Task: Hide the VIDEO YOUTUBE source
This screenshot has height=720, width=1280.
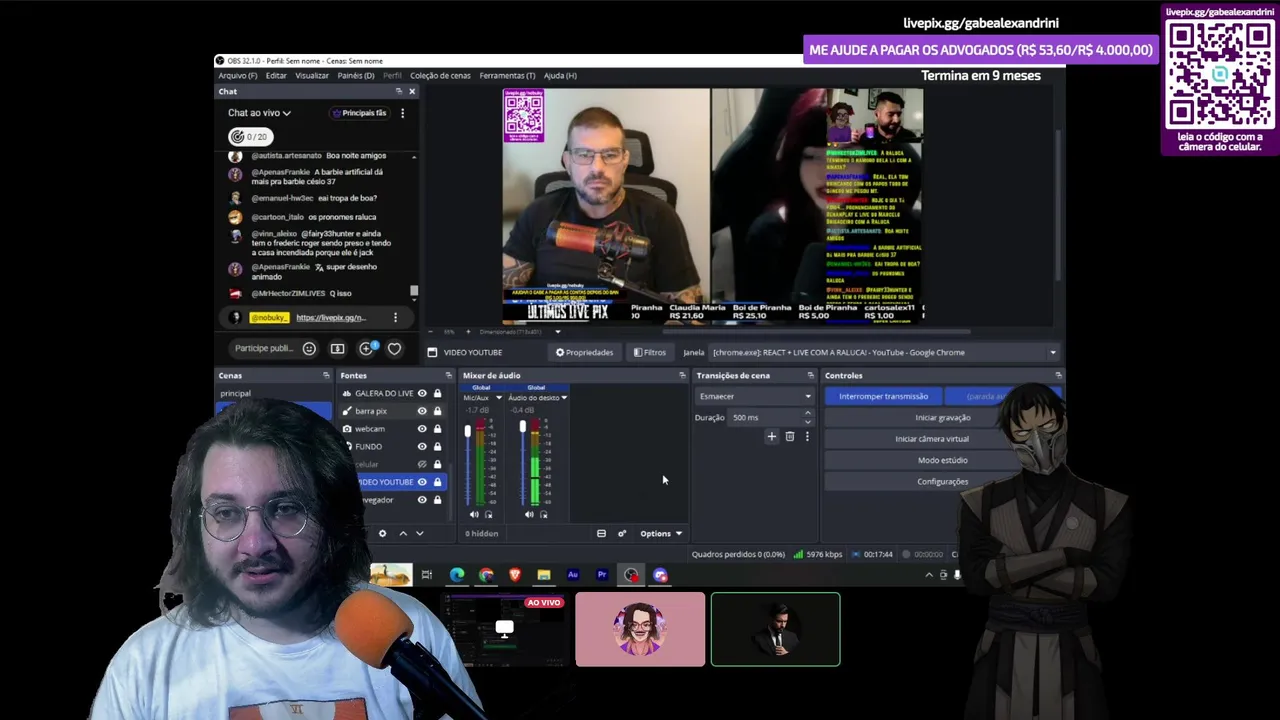Action: [x=422, y=482]
